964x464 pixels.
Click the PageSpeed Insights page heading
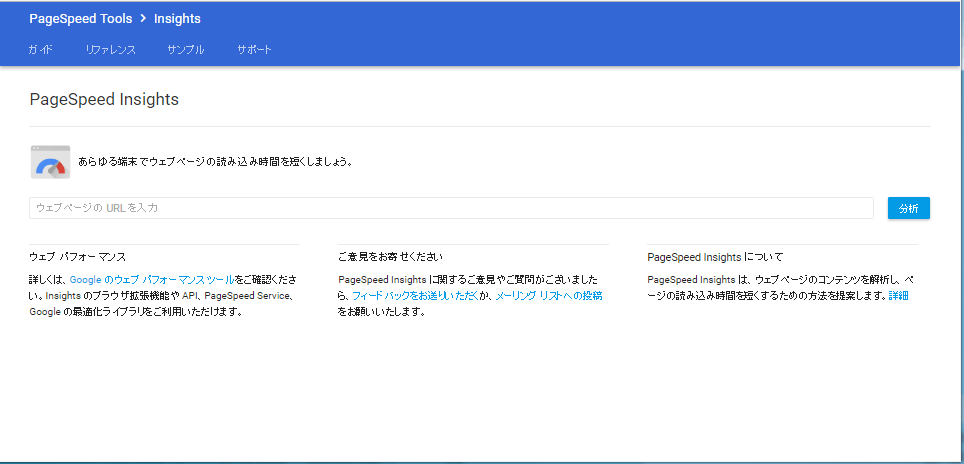tap(104, 100)
